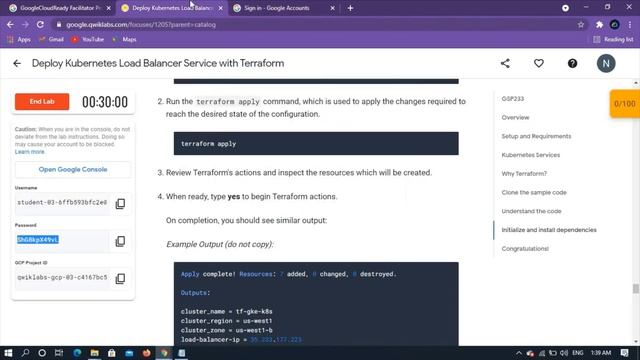Copy the Username to clipboard

click(x=120, y=203)
